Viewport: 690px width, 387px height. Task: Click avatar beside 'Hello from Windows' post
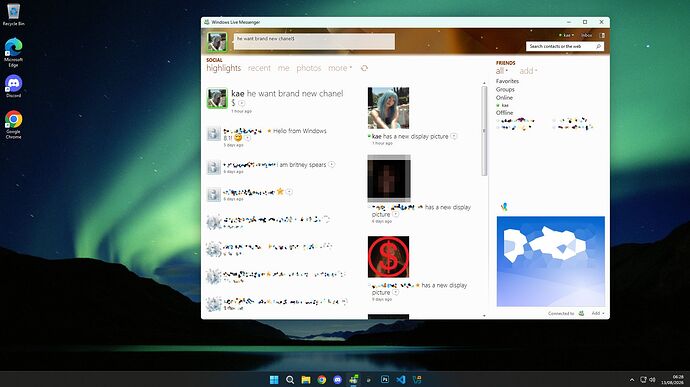(x=214, y=134)
